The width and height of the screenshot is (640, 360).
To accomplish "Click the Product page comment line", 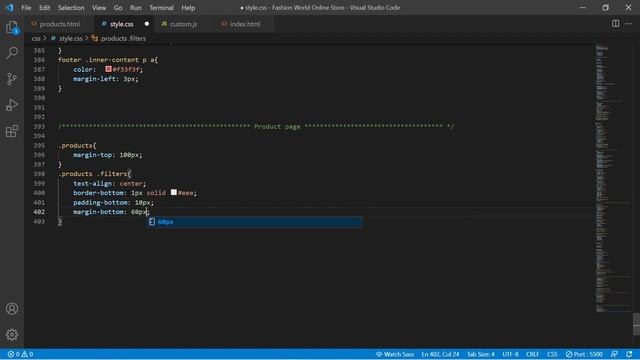I will (x=256, y=127).
